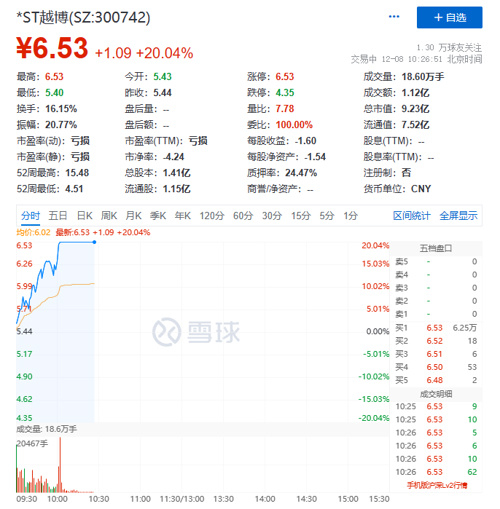Click the 雪球 watermark logo in chart
This screenshot has width=500, height=509.
pyautogui.click(x=196, y=332)
